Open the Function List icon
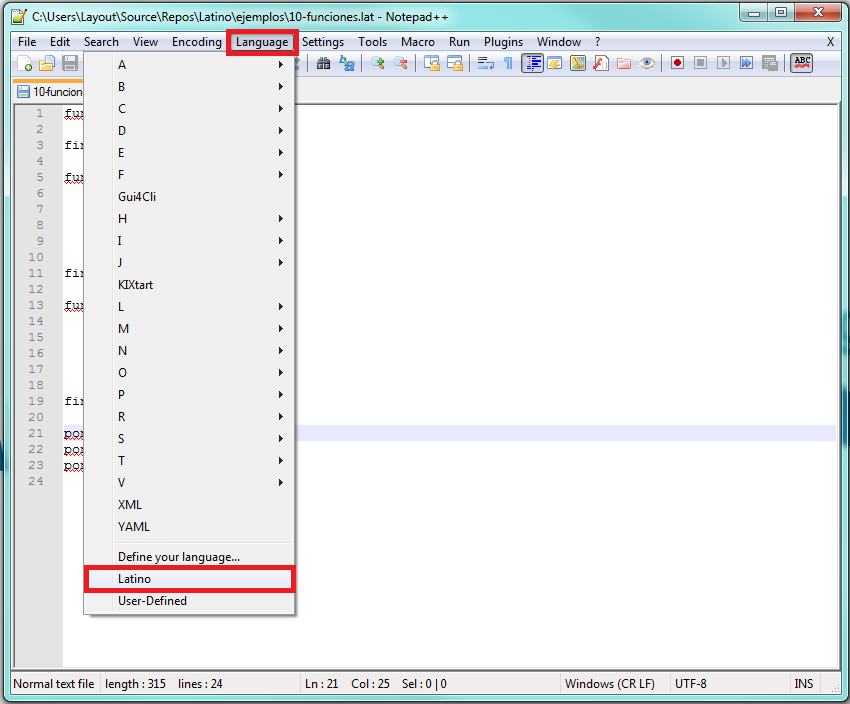 [x=601, y=63]
